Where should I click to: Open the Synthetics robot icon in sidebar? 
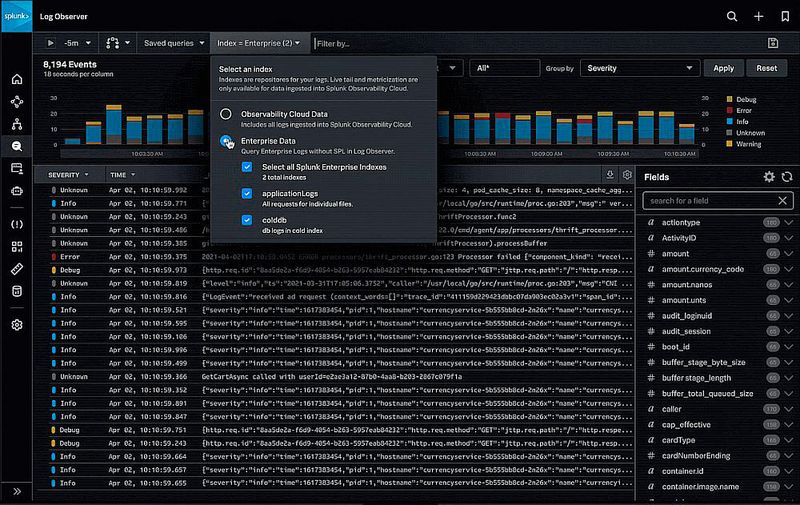(x=17, y=191)
